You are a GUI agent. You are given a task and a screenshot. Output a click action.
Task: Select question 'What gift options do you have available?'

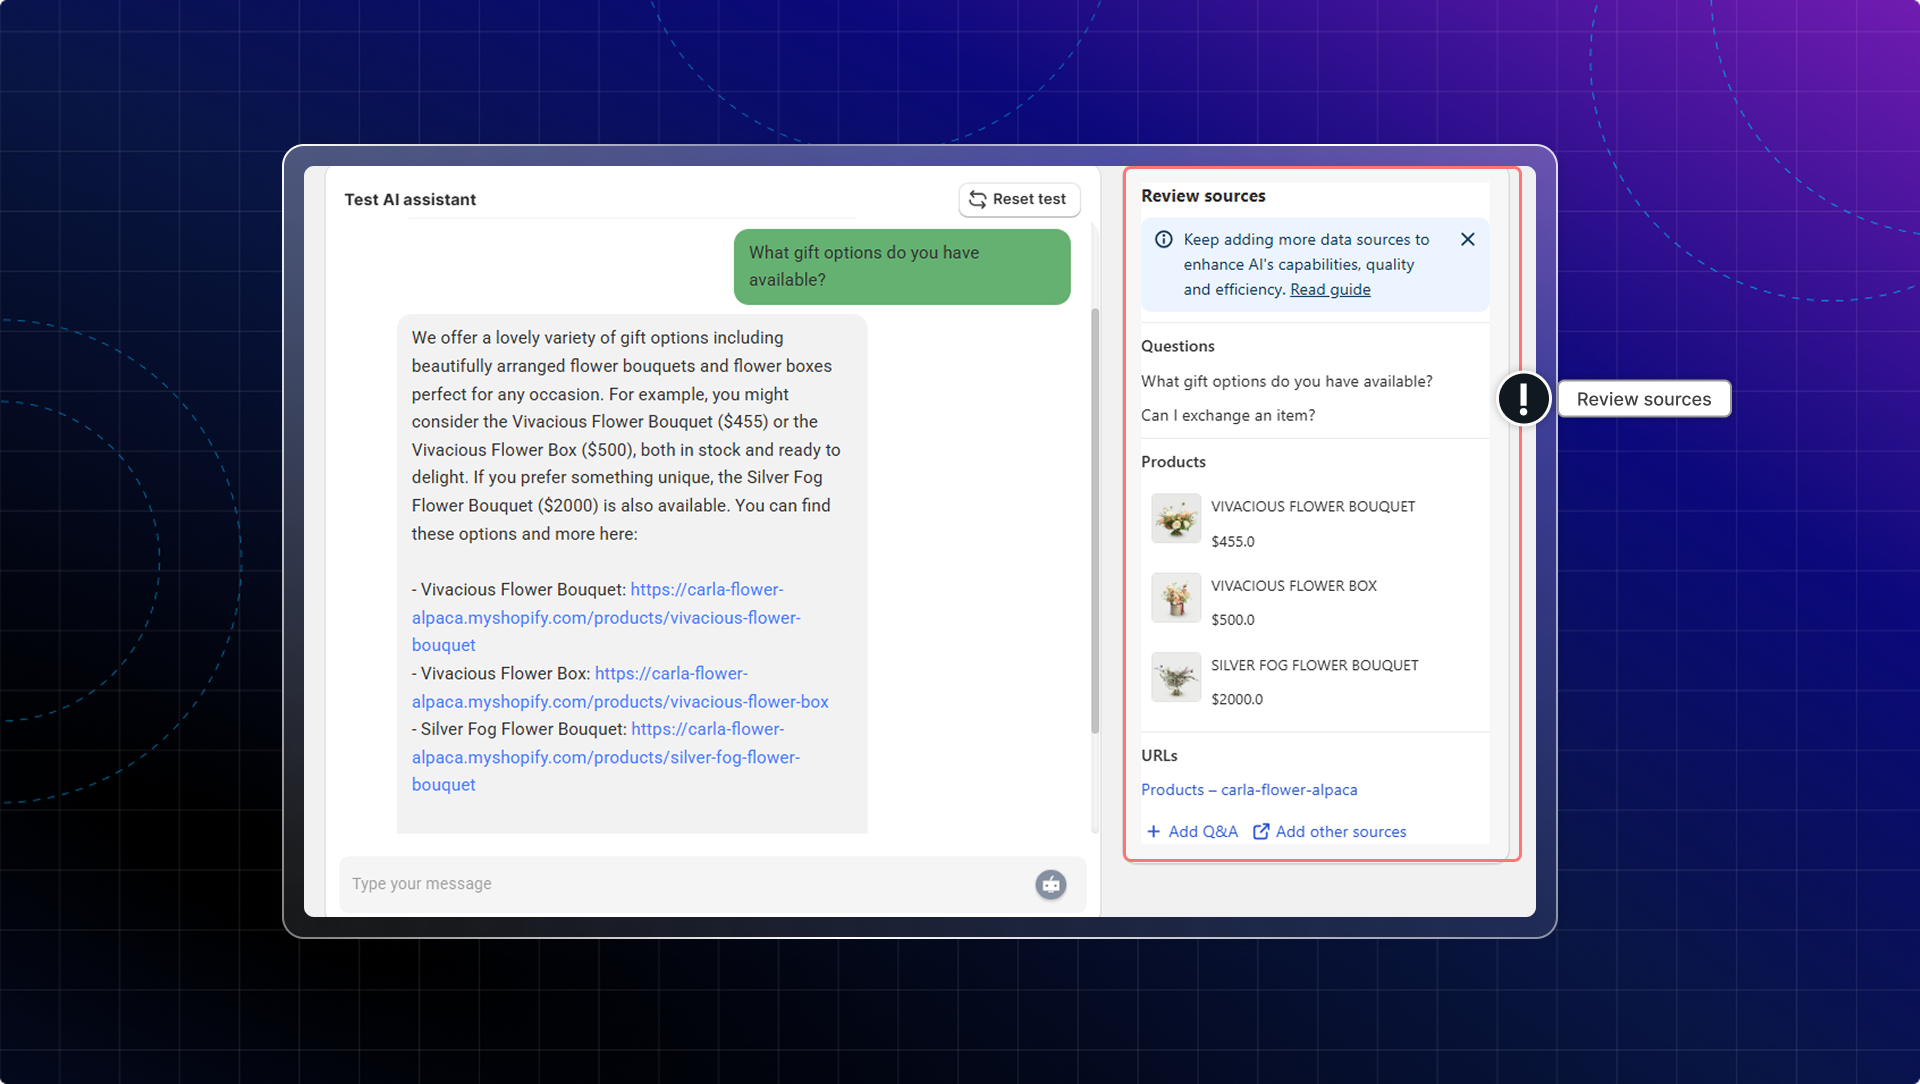pos(1286,382)
